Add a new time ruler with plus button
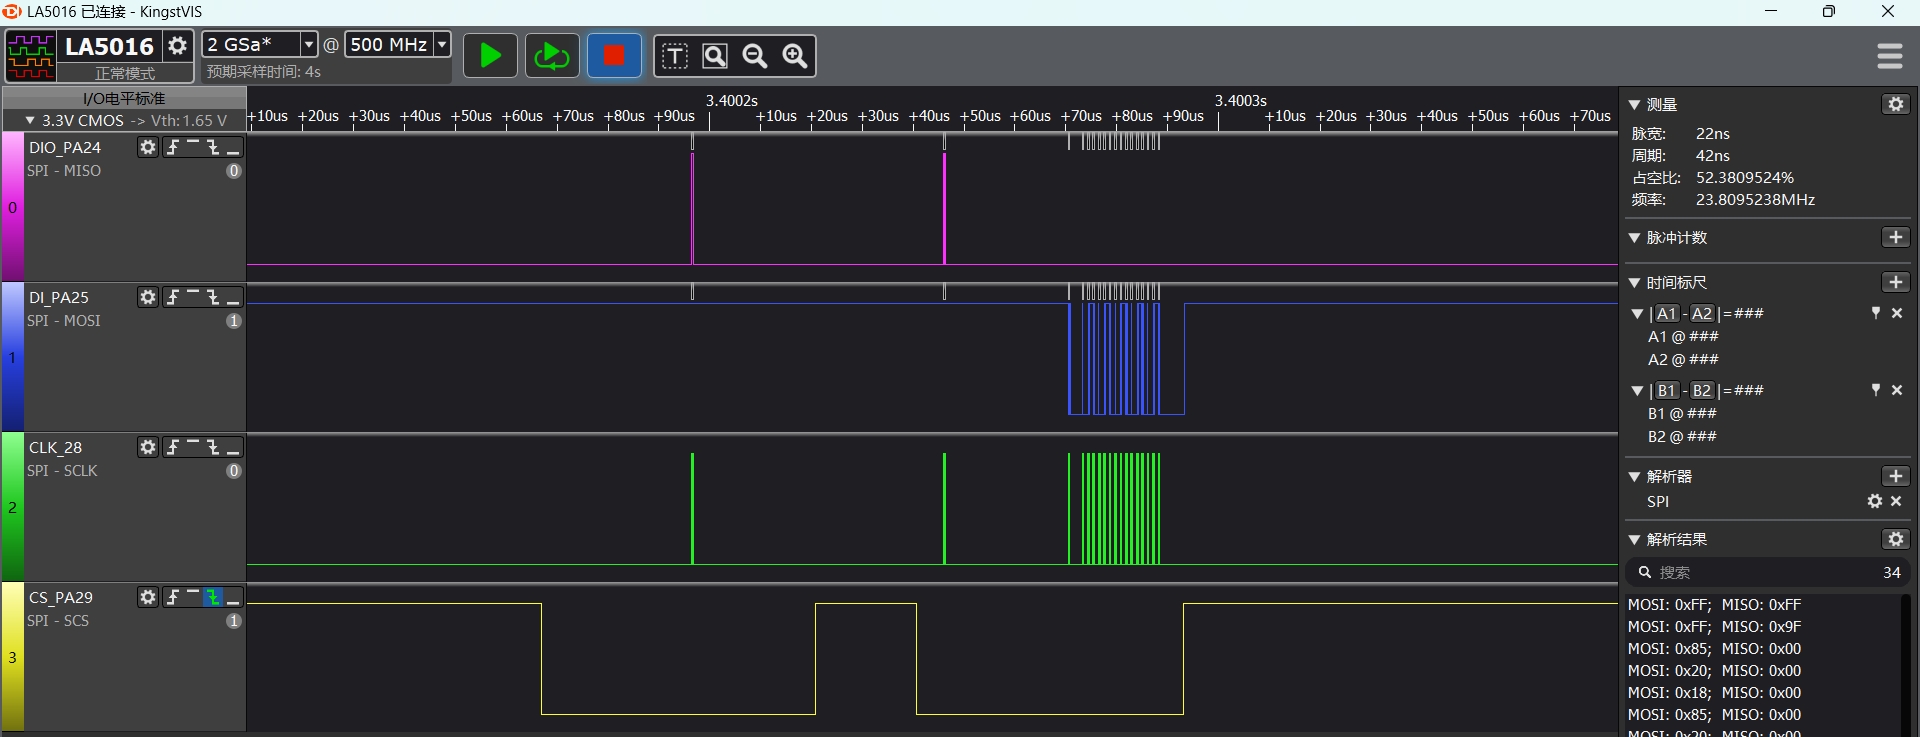The image size is (1920, 737). (1895, 283)
